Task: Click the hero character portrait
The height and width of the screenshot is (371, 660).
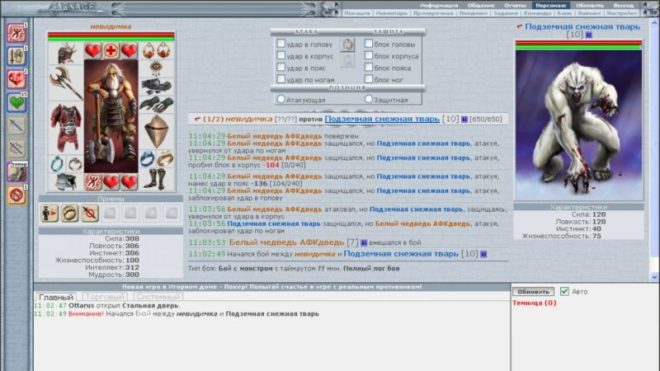Action: pos(111,116)
